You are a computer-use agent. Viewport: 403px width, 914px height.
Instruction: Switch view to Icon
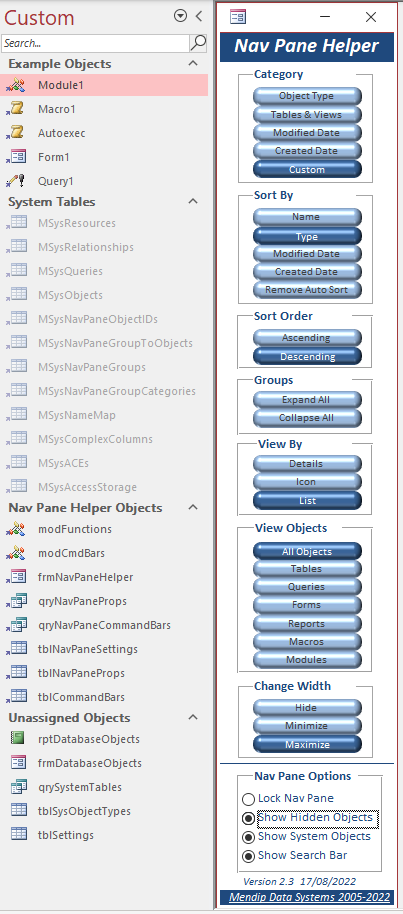coord(307,482)
